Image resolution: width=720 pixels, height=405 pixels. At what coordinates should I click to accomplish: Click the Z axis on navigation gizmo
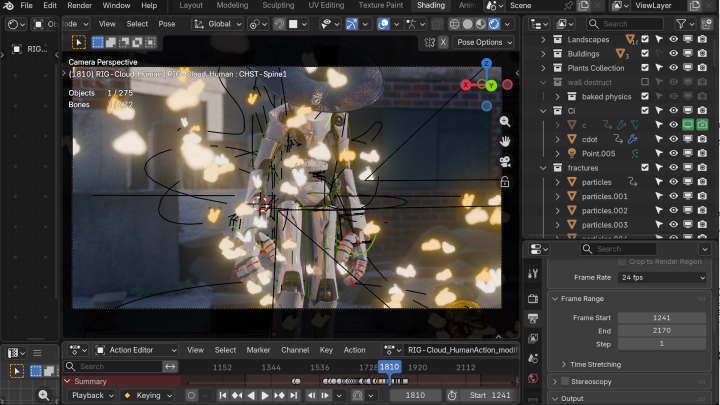pyautogui.click(x=486, y=63)
